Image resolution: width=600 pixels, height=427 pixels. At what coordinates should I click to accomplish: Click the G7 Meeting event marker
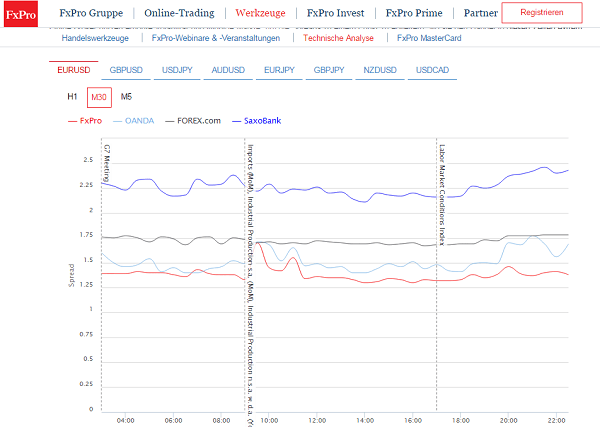107,163
